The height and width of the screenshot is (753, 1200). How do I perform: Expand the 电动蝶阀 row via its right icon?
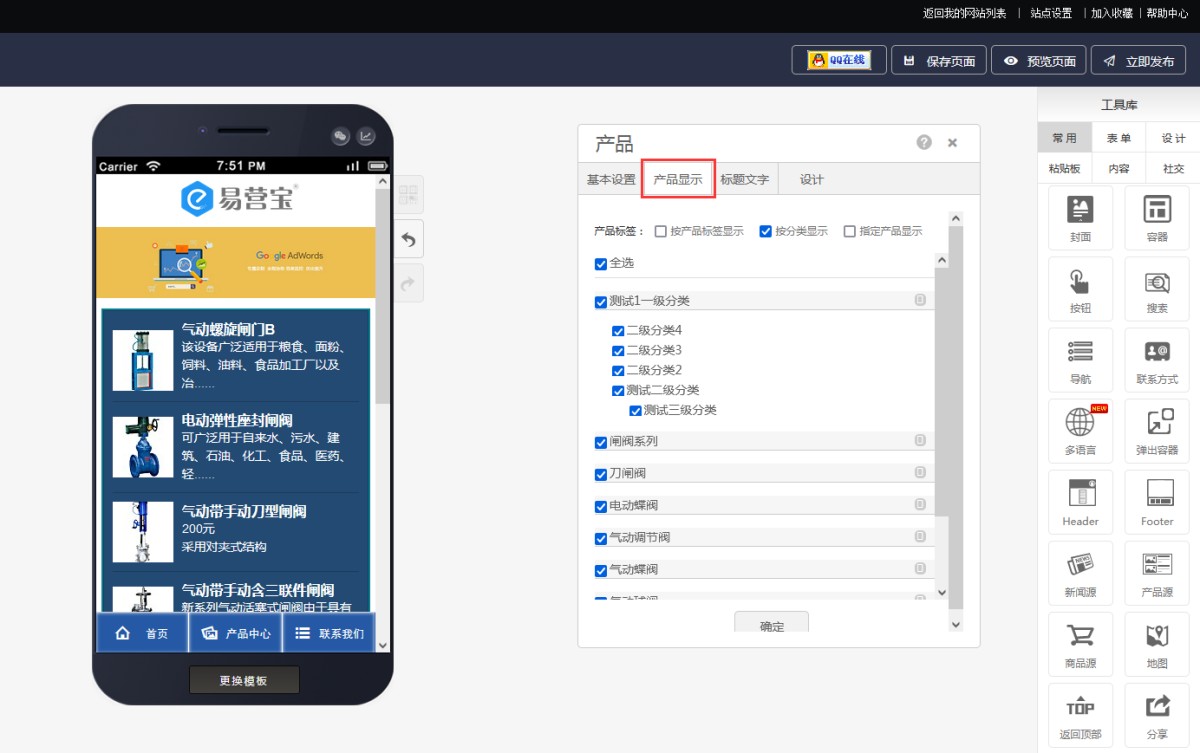click(920, 504)
